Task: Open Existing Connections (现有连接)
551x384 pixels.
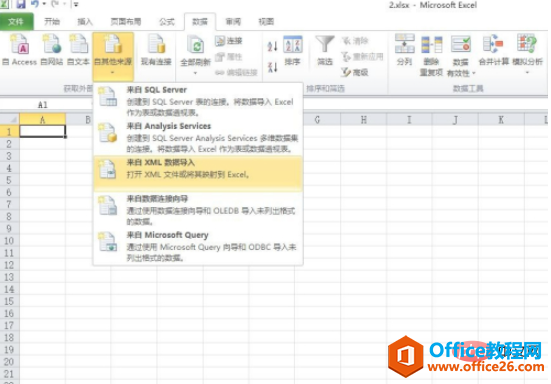Action: (x=156, y=50)
